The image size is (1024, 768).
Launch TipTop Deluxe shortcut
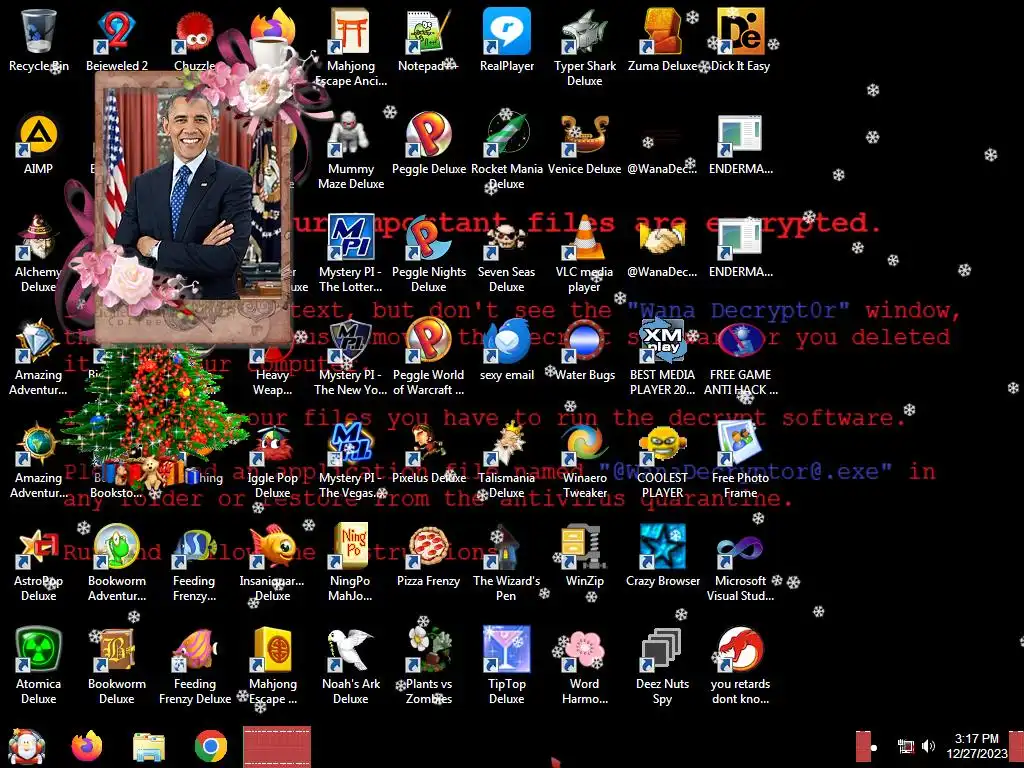507,665
